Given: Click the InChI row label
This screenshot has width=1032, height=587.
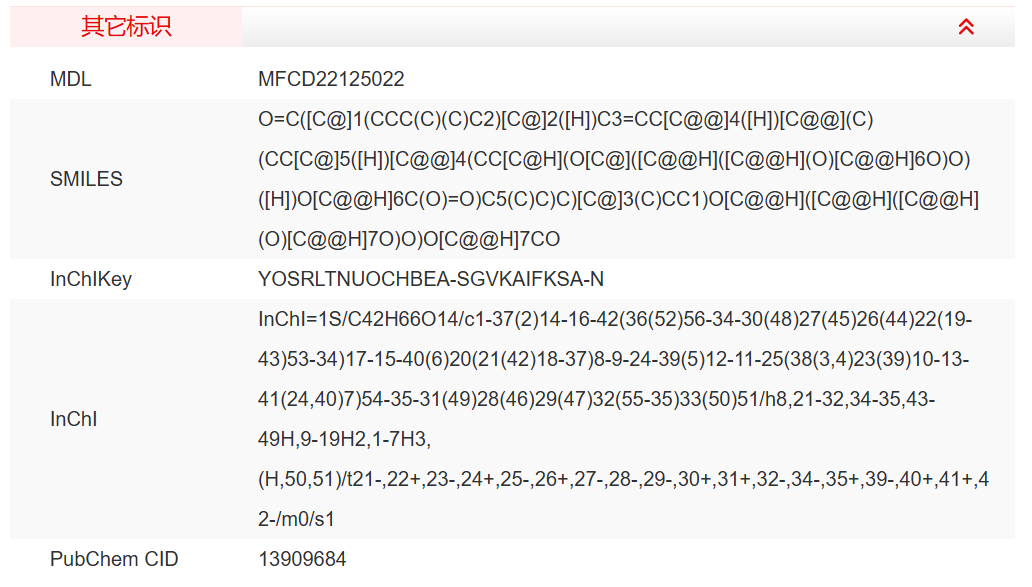Looking at the screenshot, I should coord(74,419).
